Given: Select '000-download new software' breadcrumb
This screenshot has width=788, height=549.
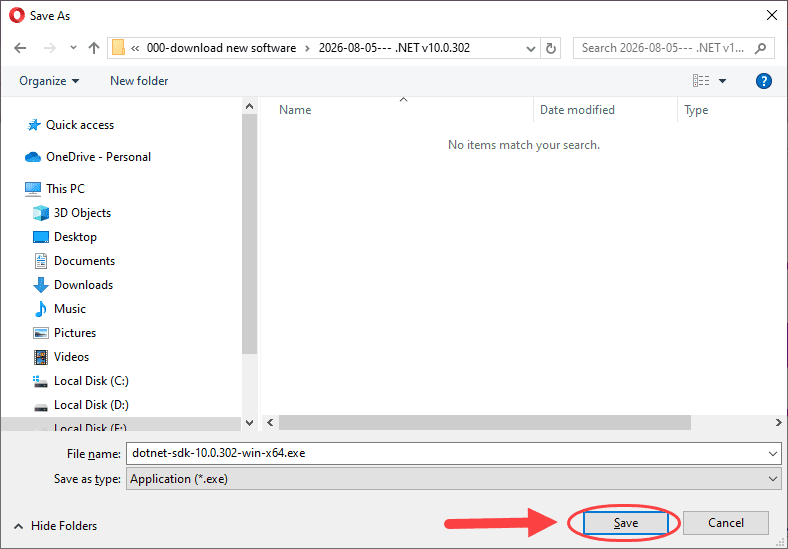Looking at the screenshot, I should tap(221, 48).
